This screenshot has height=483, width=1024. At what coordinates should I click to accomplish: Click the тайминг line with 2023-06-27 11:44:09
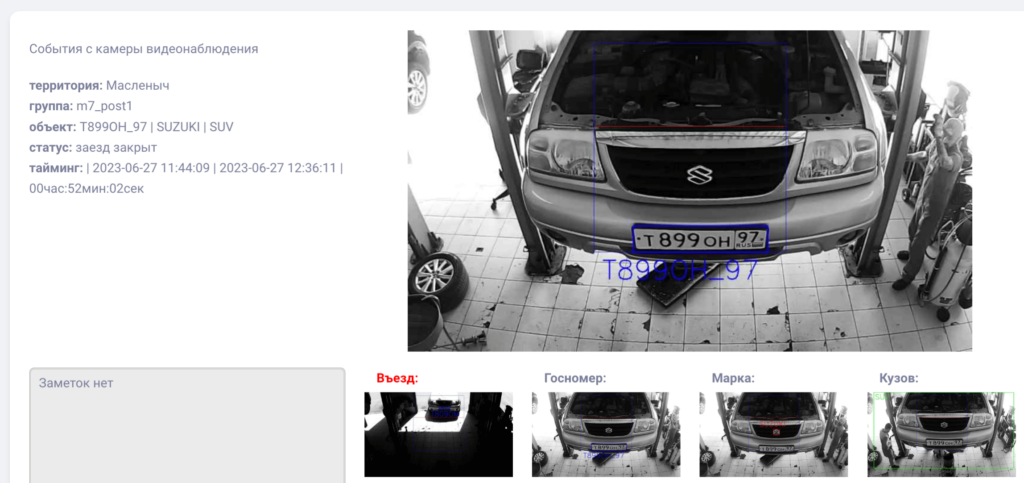pyautogui.click(x=186, y=168)
